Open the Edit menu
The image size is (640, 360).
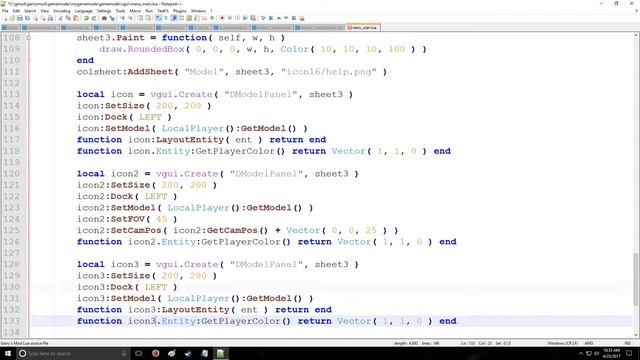pos(16,11)
